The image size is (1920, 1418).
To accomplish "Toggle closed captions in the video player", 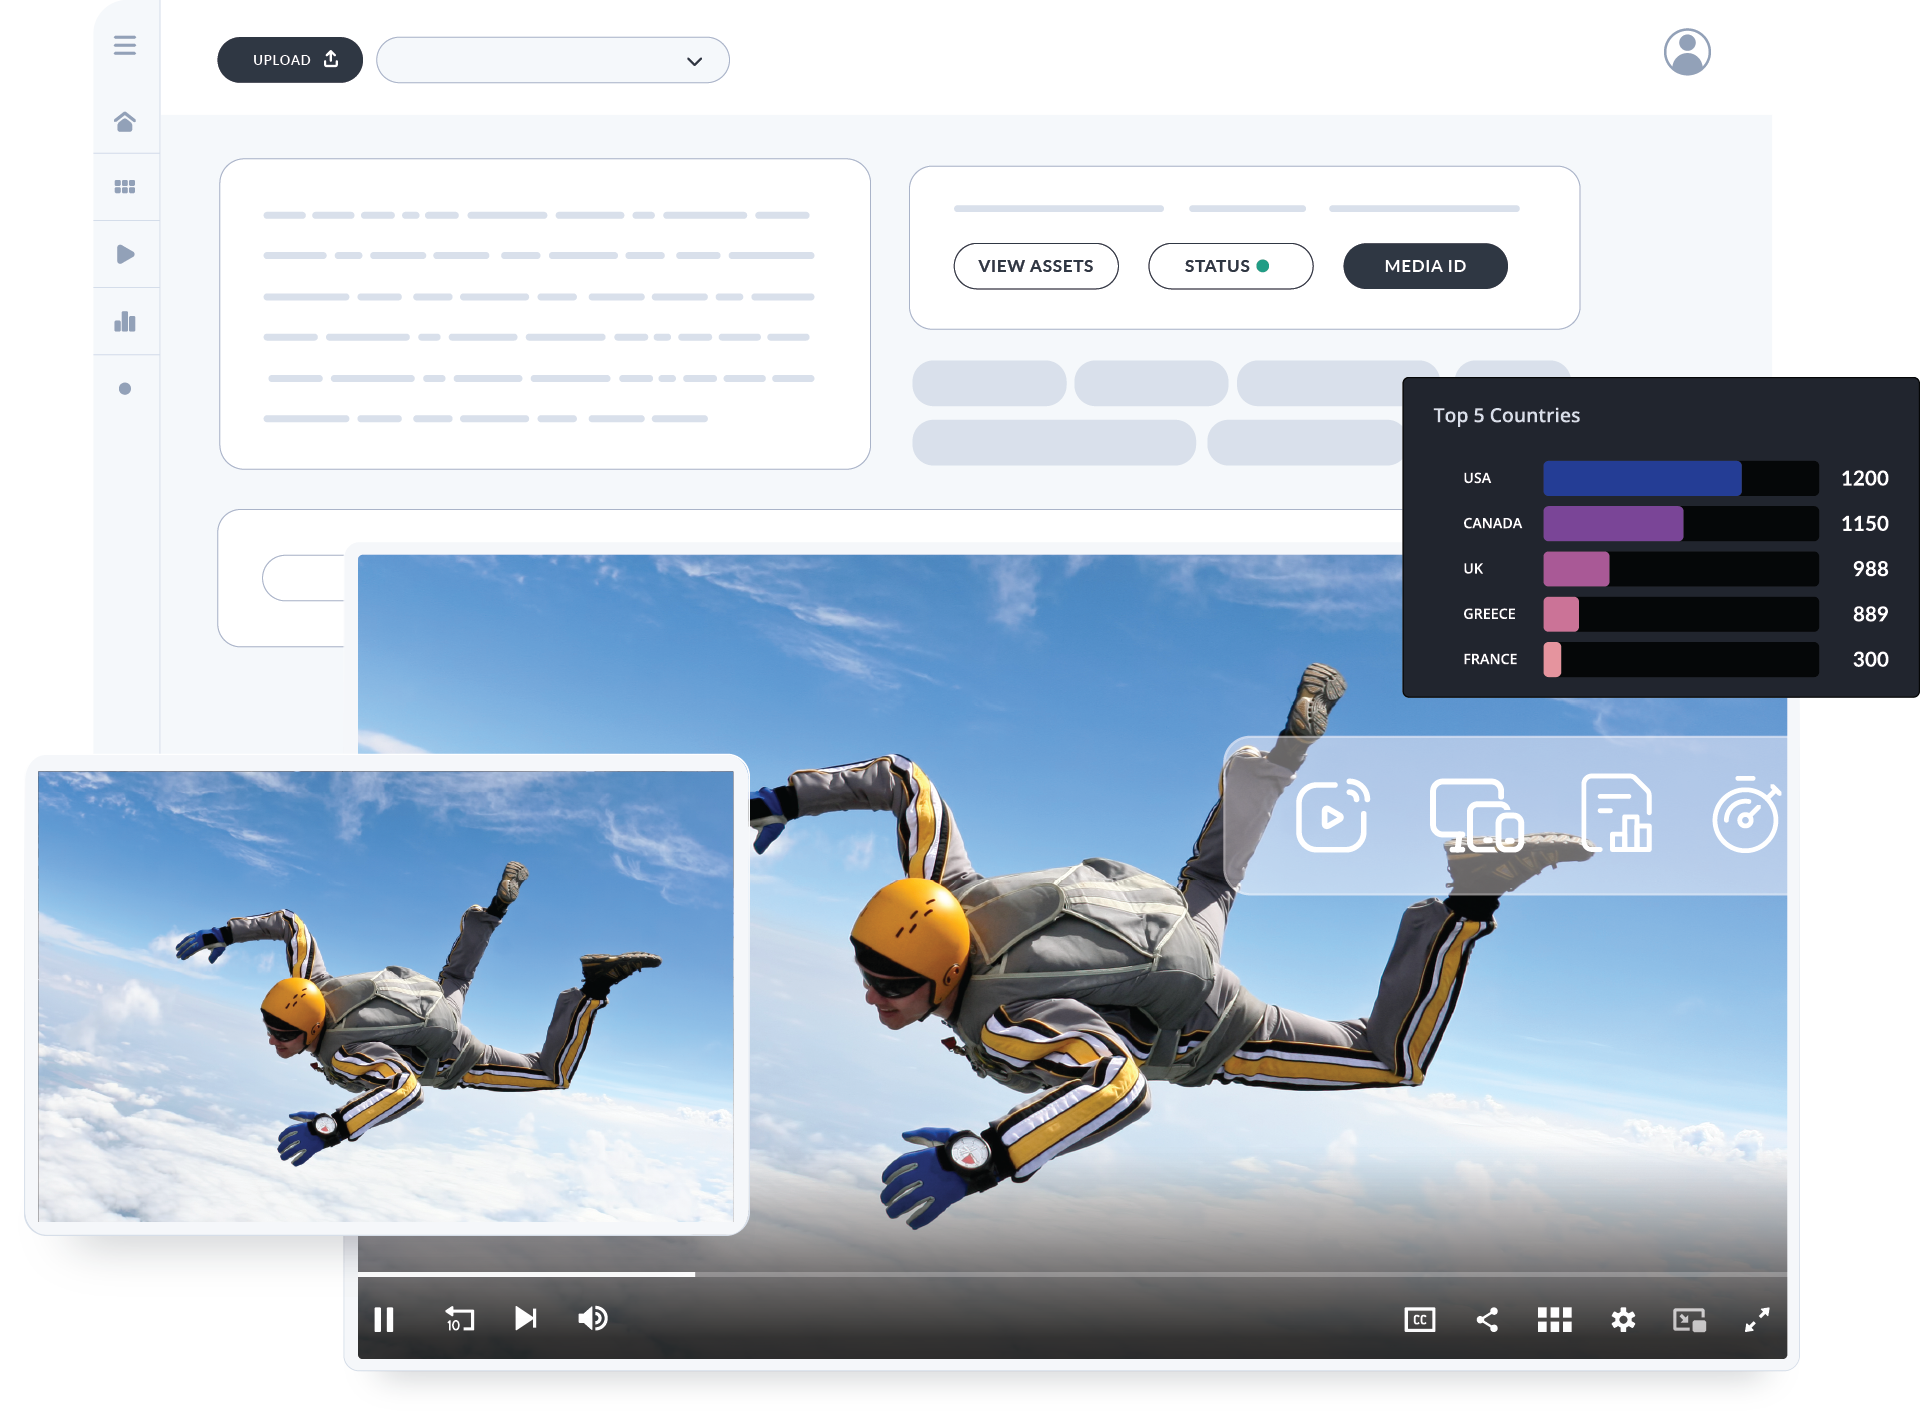I will [x=1419, y=1320].
